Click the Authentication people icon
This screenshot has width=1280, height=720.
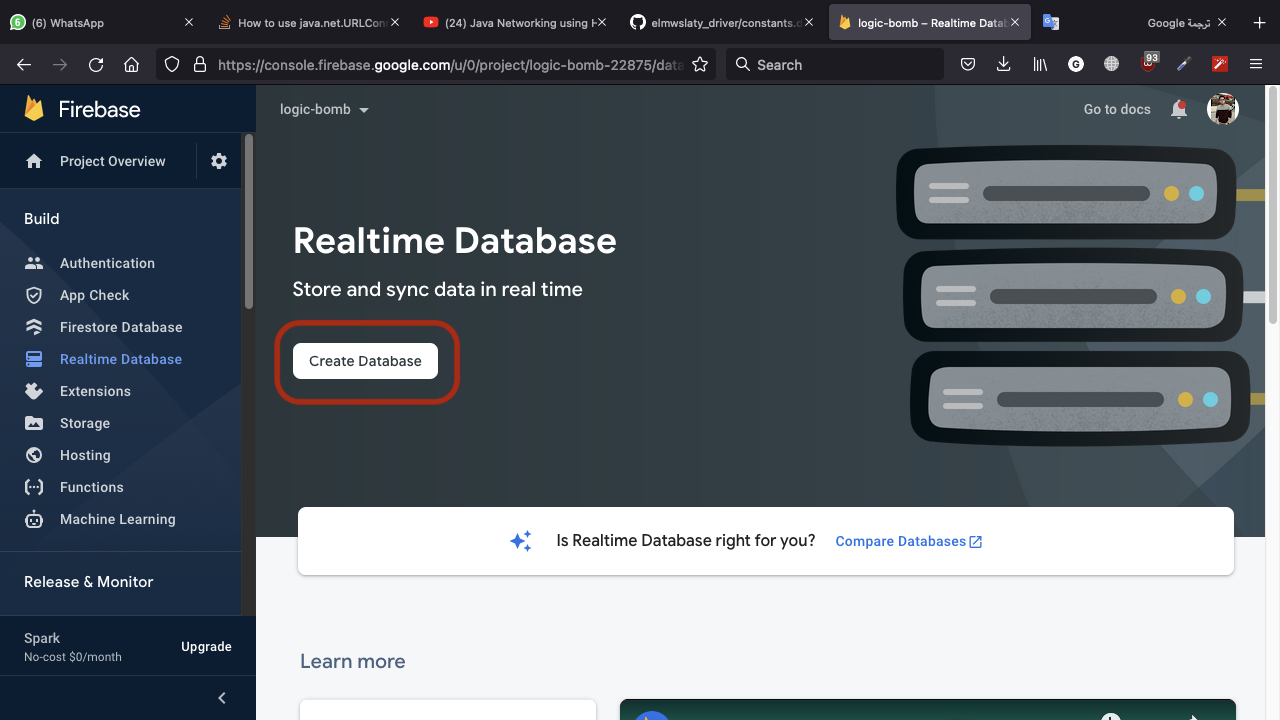pyautogui.click(x=34, y=263)
